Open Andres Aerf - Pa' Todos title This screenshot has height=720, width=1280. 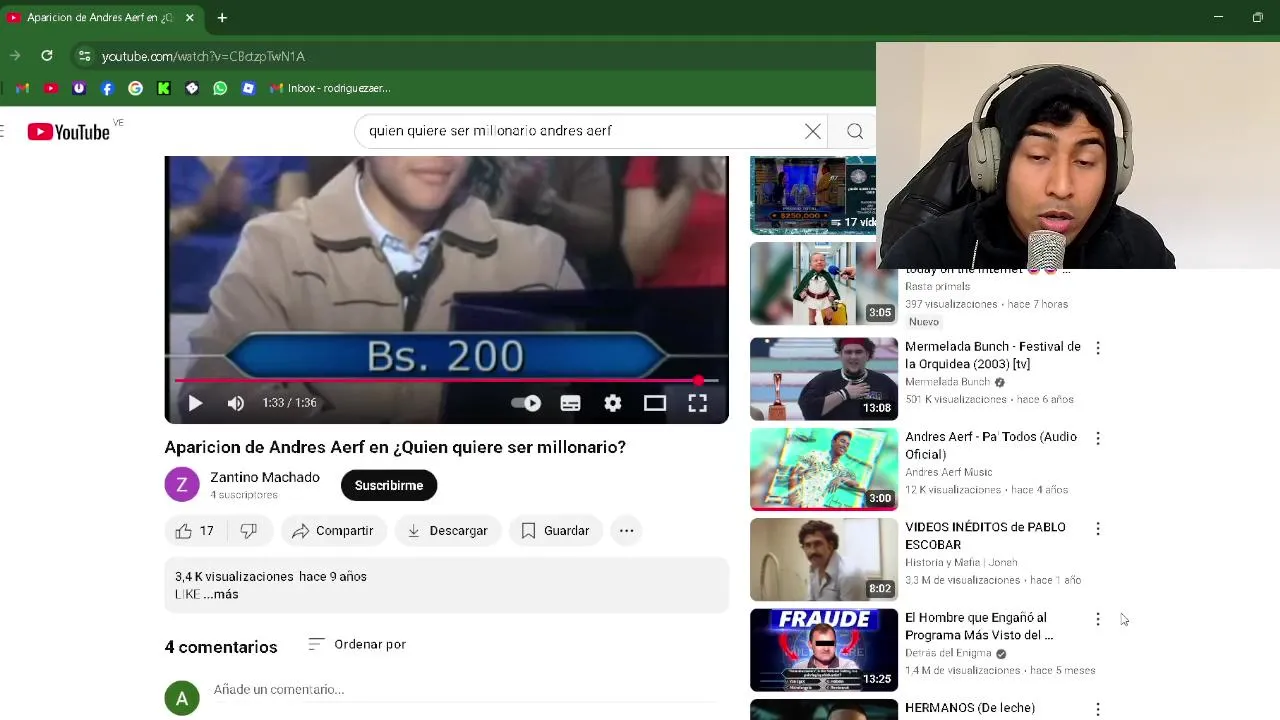[991, 445]
